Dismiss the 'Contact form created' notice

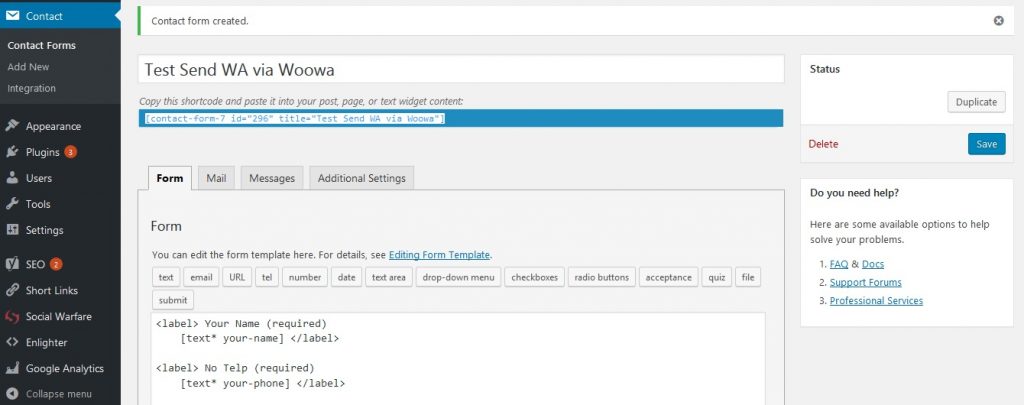coord(999,21)
